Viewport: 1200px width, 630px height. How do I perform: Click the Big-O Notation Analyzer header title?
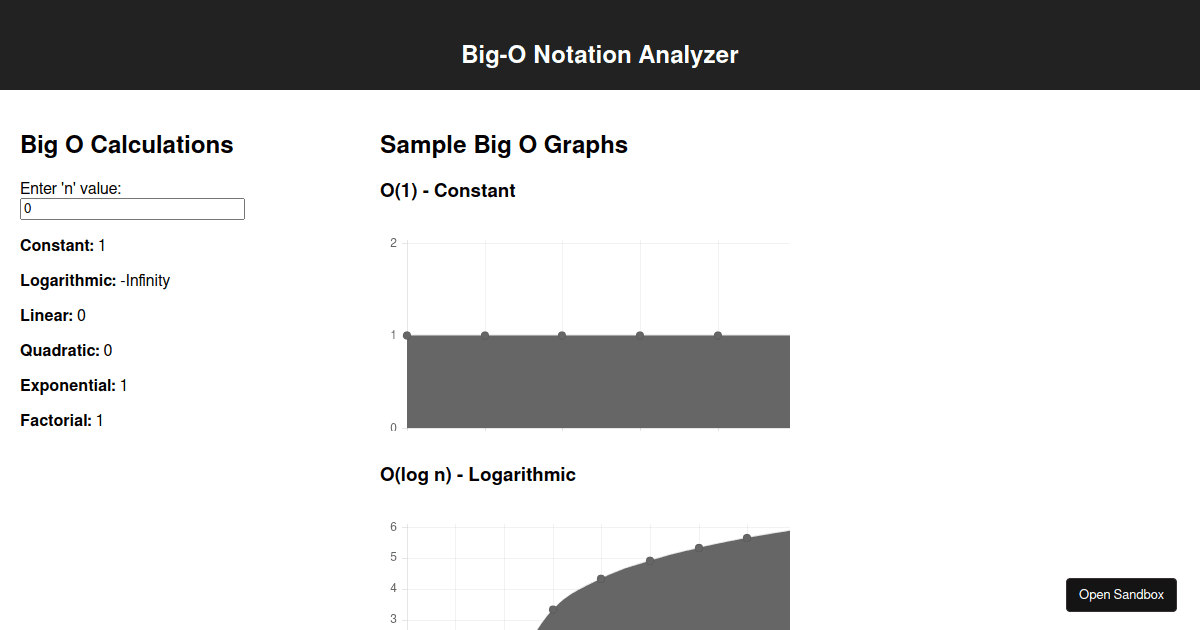point(600,55)
